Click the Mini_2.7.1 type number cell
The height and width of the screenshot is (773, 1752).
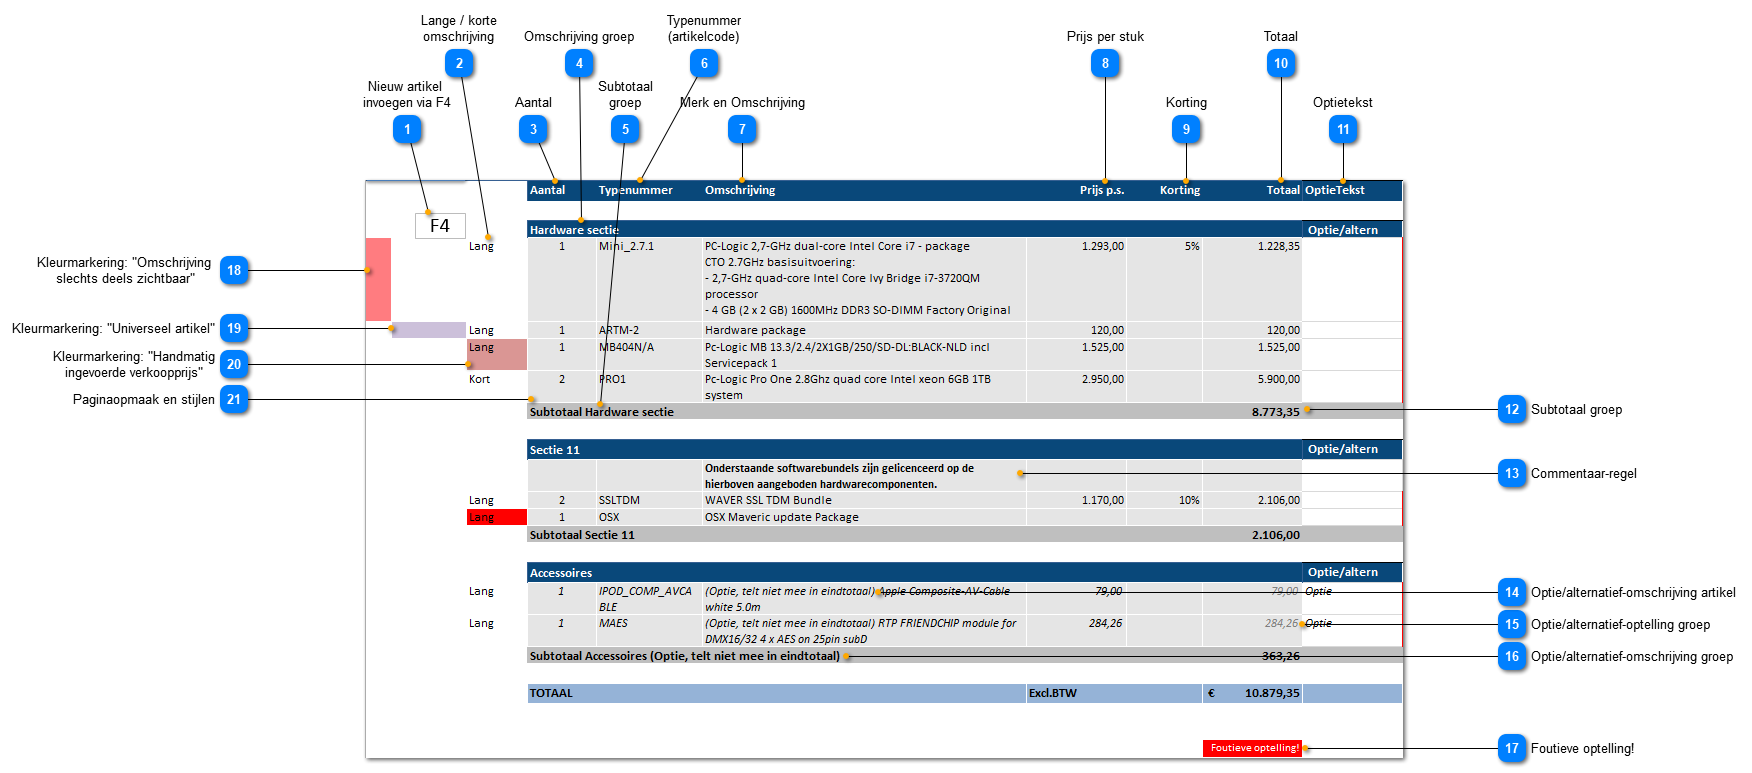[626, 246]
